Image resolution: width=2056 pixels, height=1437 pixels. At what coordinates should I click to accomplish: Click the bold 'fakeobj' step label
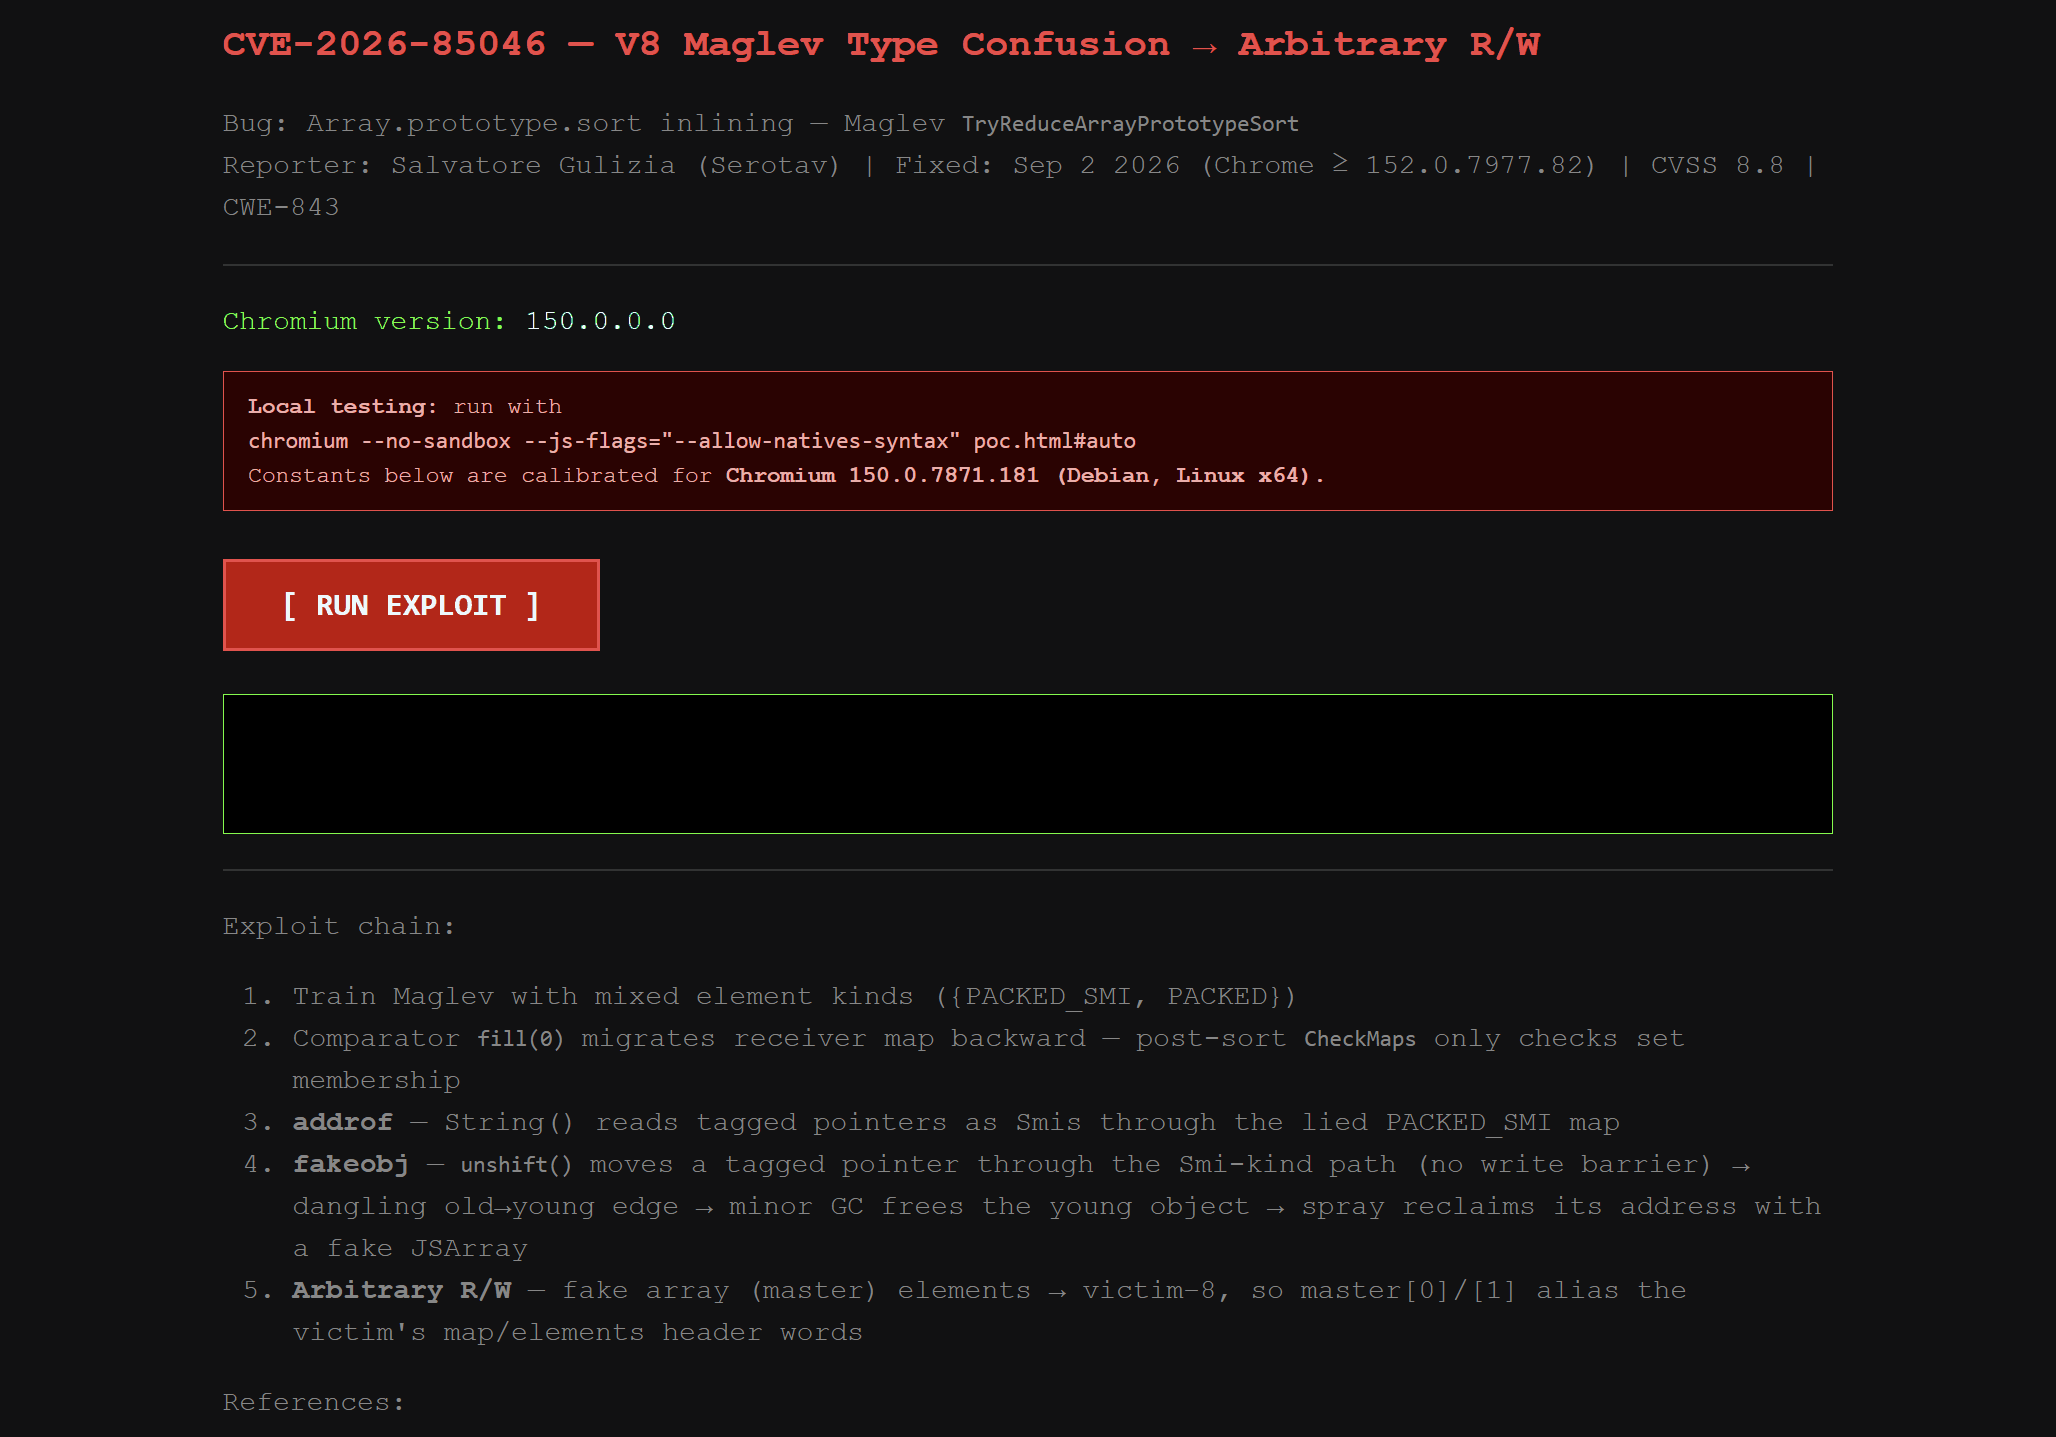click(x=350, y=1165)
